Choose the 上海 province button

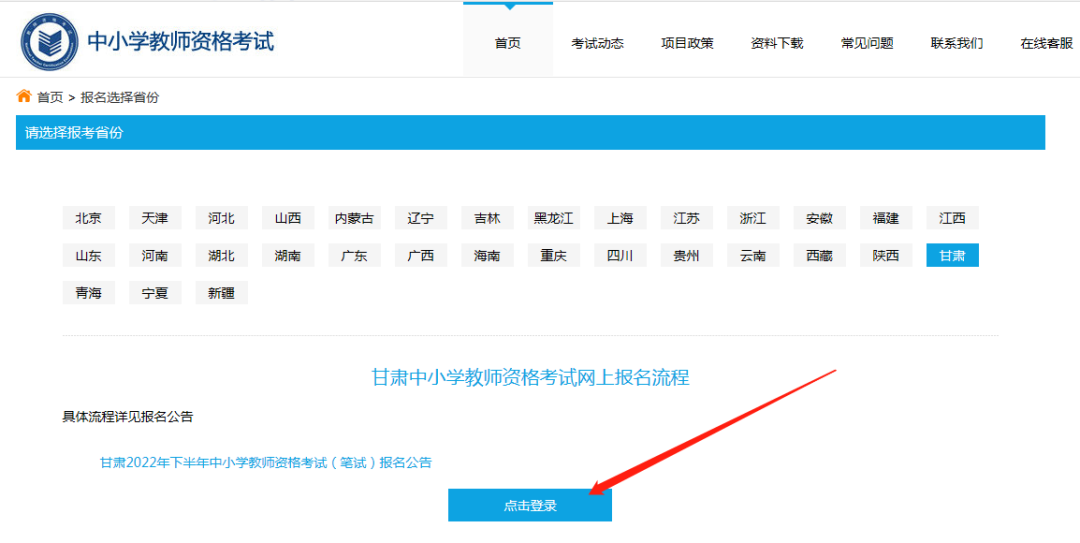[x=620, y=218]
